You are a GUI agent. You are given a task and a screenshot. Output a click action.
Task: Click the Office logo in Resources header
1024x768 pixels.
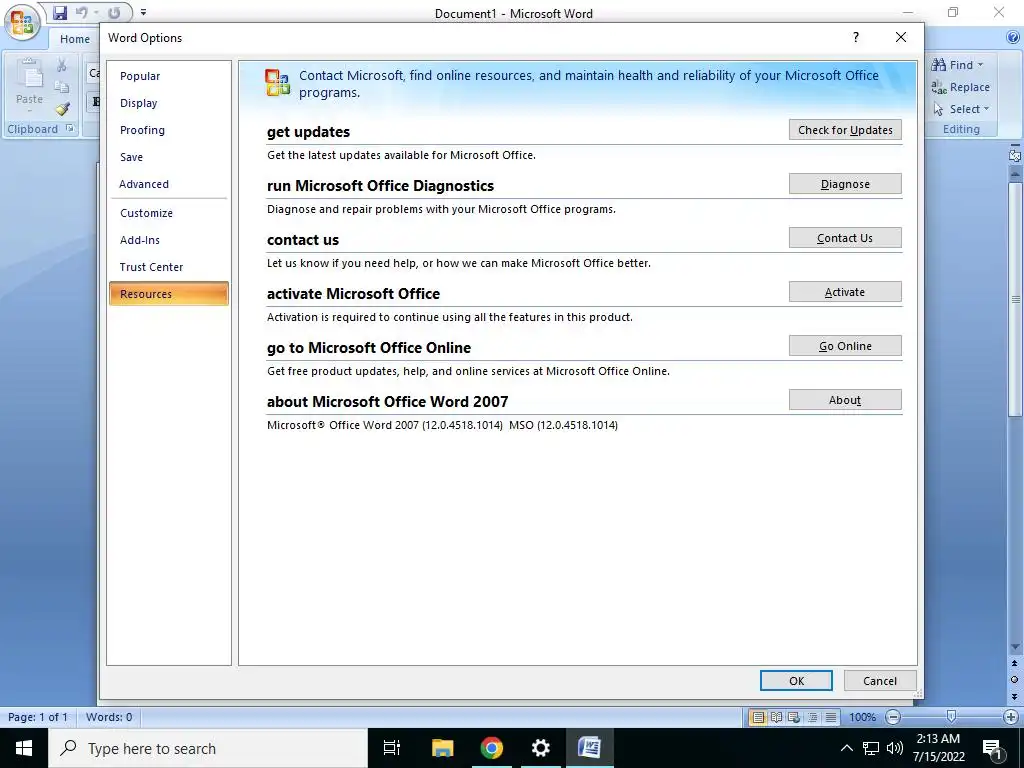point(278,83)
